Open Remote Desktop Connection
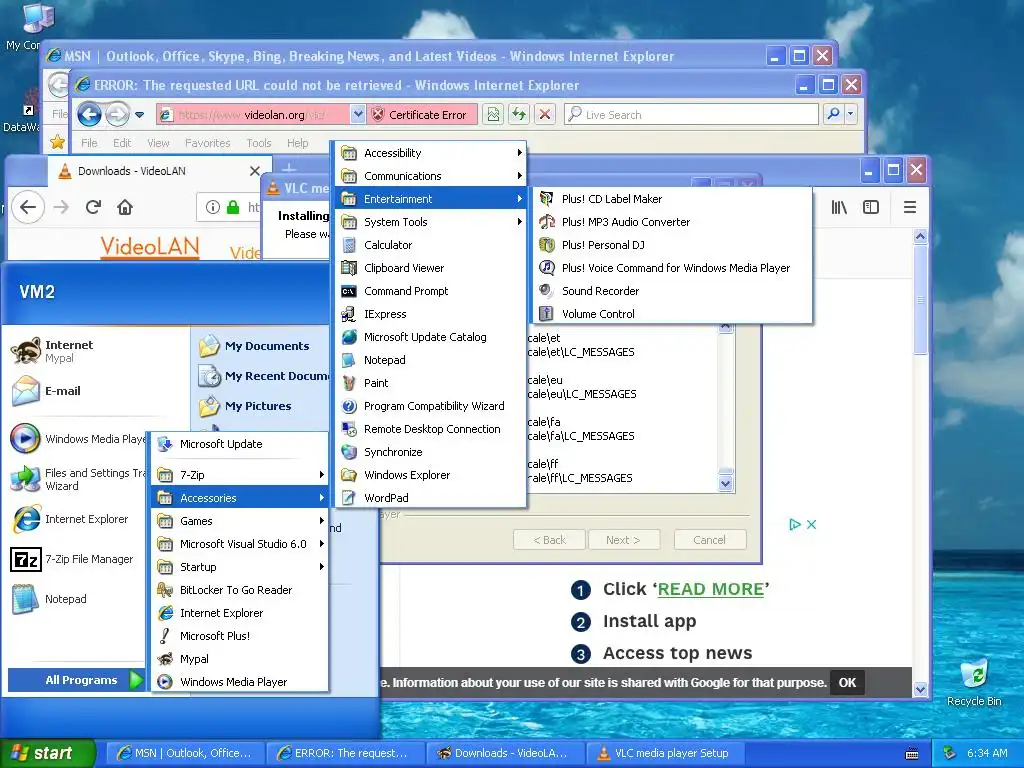 [431, 429]
